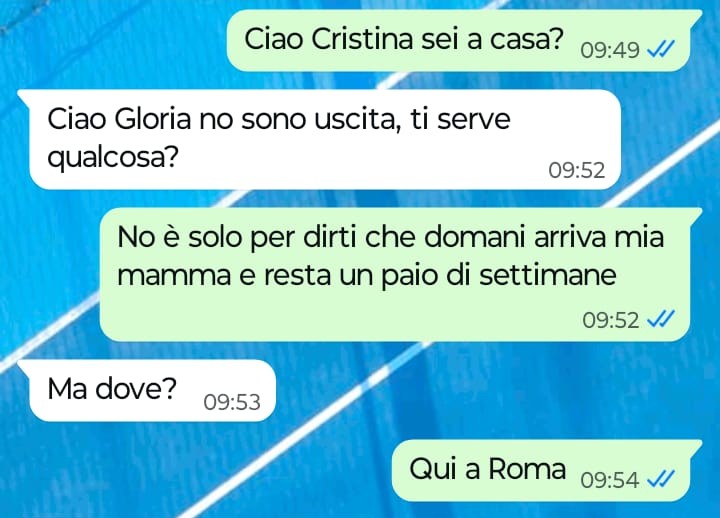Click the 09:53 timestamp next to 'Ma dove?'

pyautogui.click(x=232, y=402)
